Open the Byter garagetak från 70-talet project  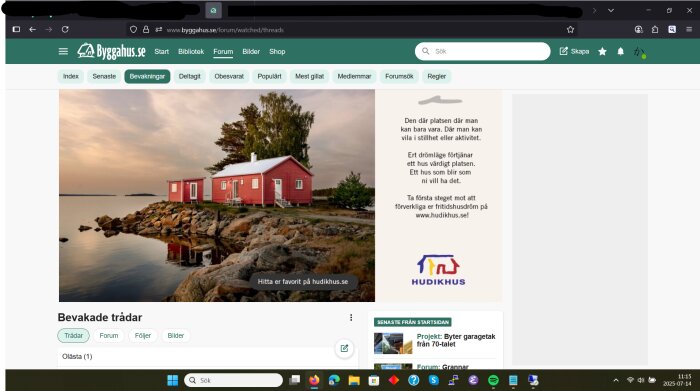(x=456, y=340)
